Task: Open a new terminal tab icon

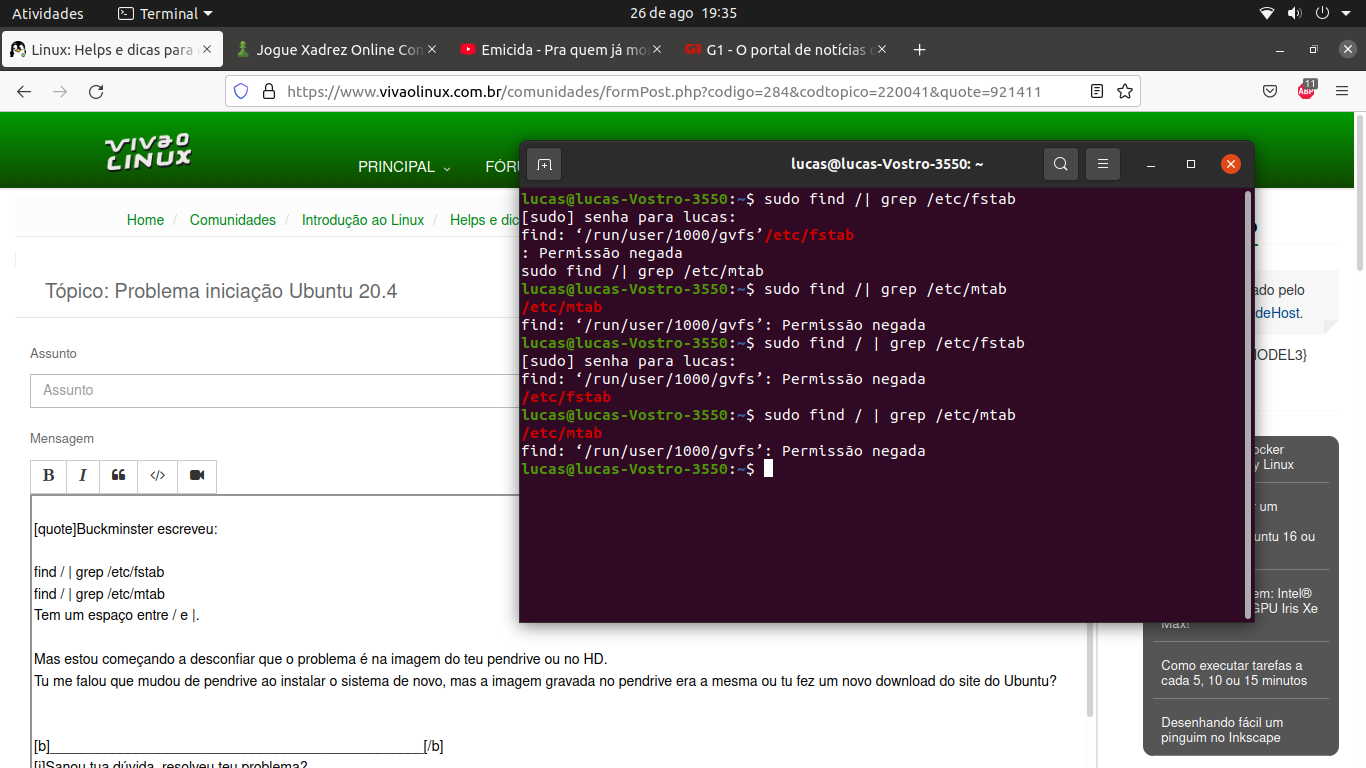Action: tap(545, 164)
